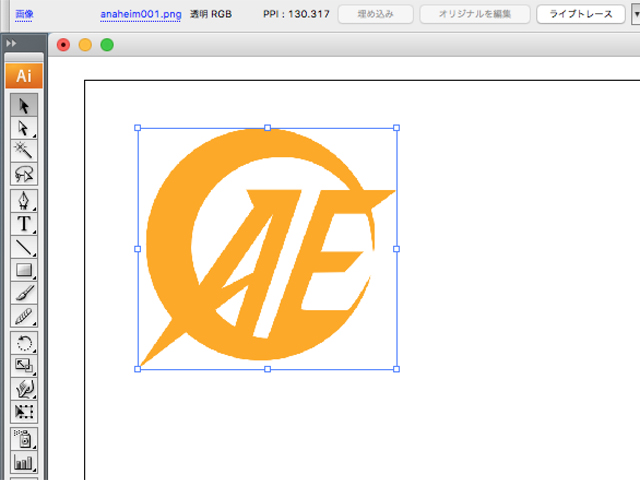Viewport: 640px width, 480px height.
Task: Click the ライブトレース button
Action: click(x=581, y=14)
